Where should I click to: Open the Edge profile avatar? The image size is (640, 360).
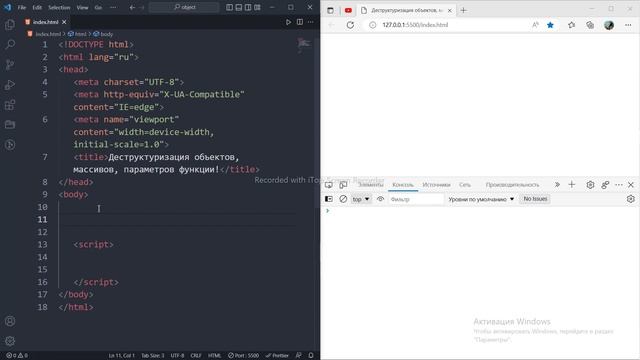click(609, 25)
